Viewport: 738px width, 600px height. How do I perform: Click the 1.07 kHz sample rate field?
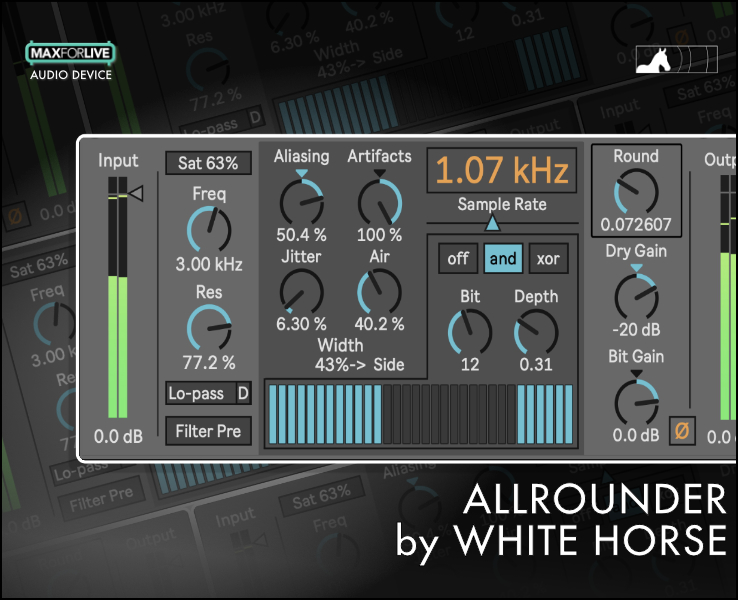tap(502, 171)
